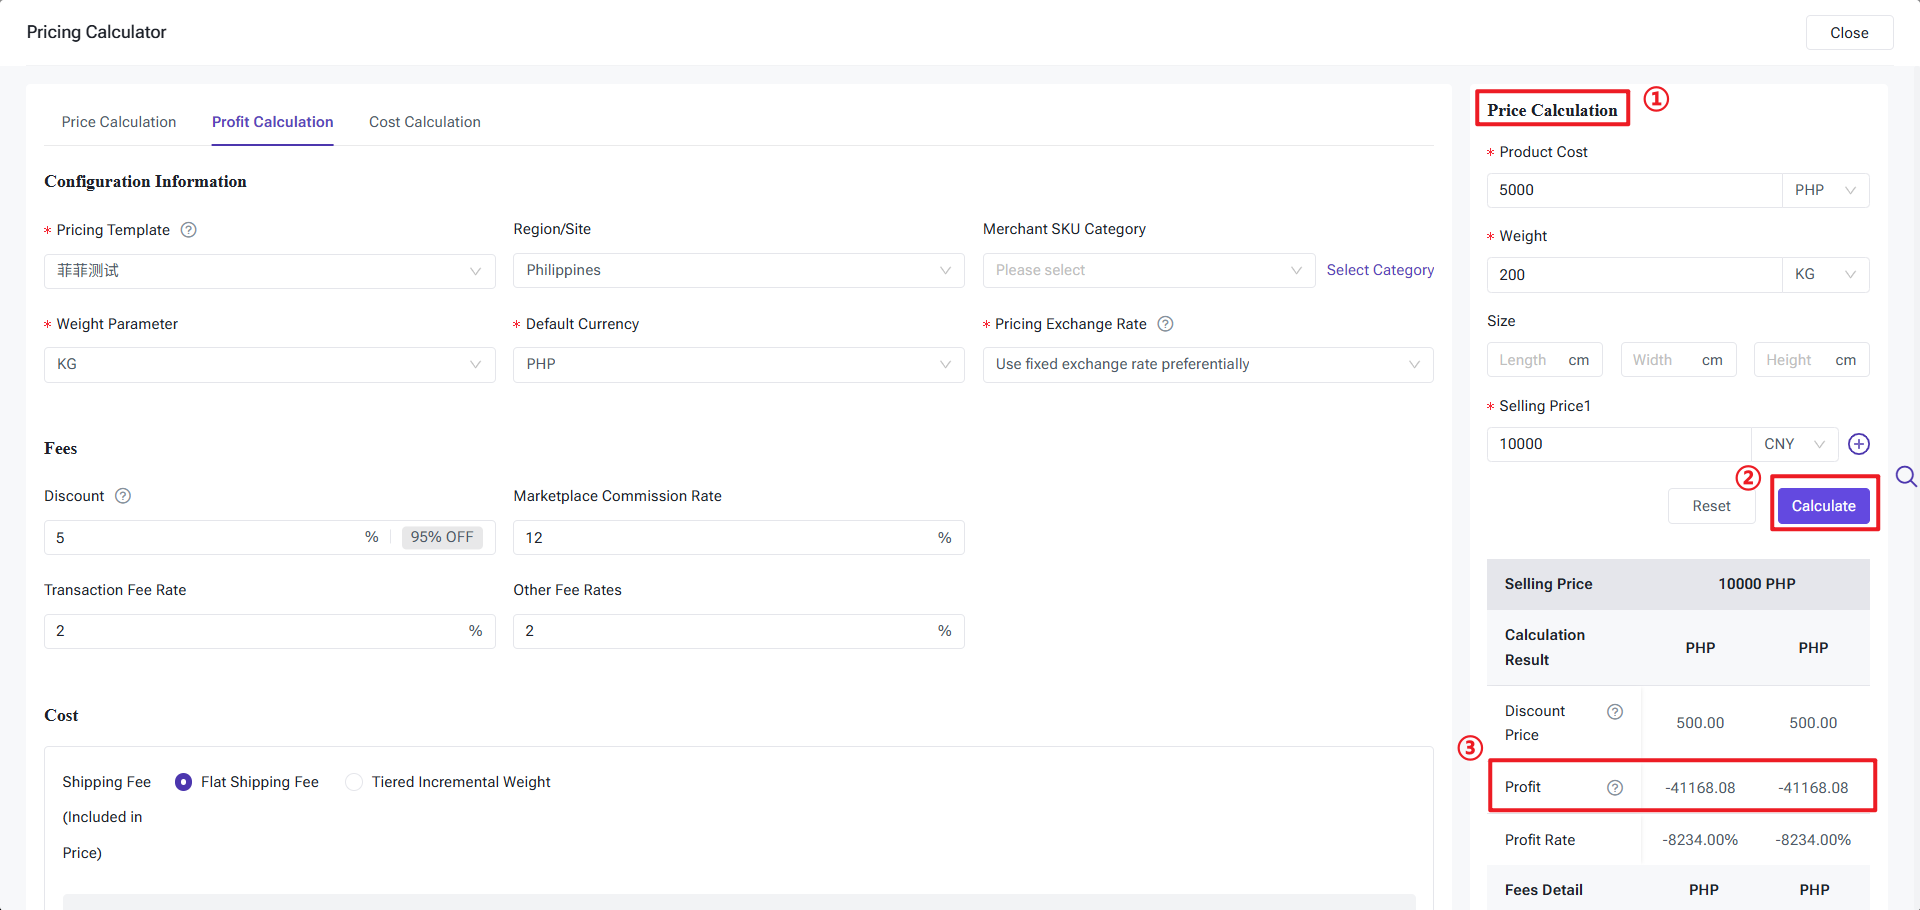Expand the Pricing Exchange Rate dropdown

click(x=1207, y=365)
